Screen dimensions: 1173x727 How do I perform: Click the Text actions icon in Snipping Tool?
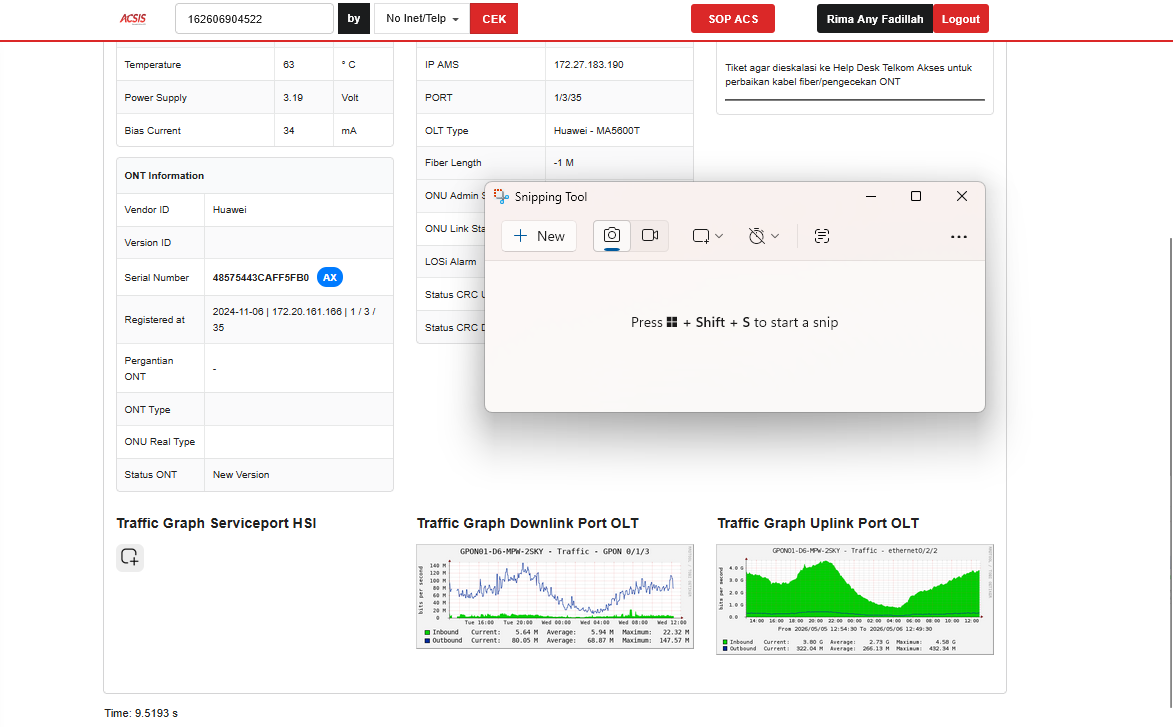(x=821, y=236)
